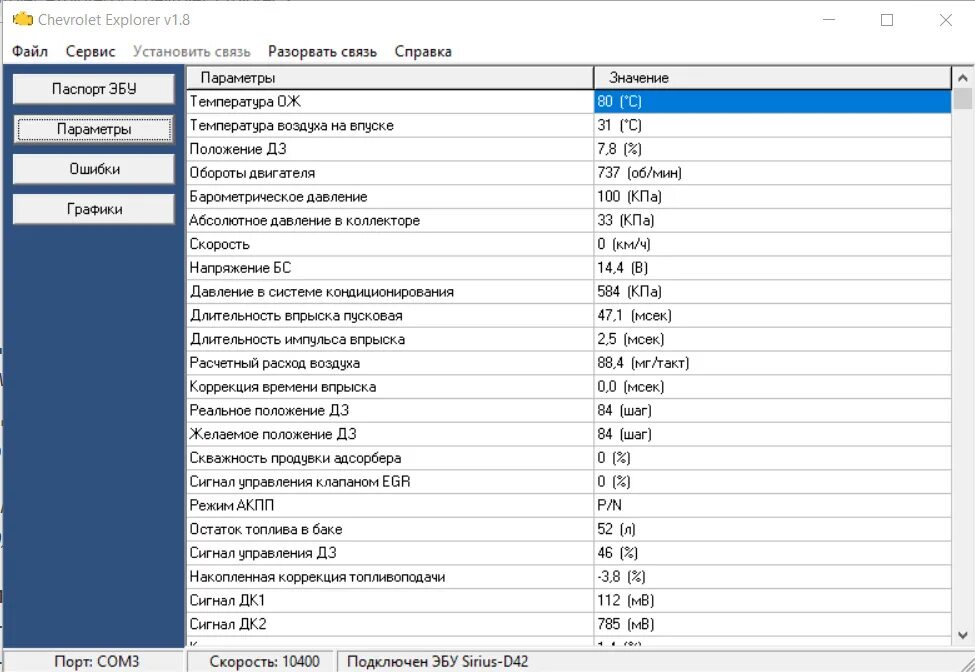975x672 pixels.
Task: Click the Порт: COM3 status bar entry
Action: [96, 661]
